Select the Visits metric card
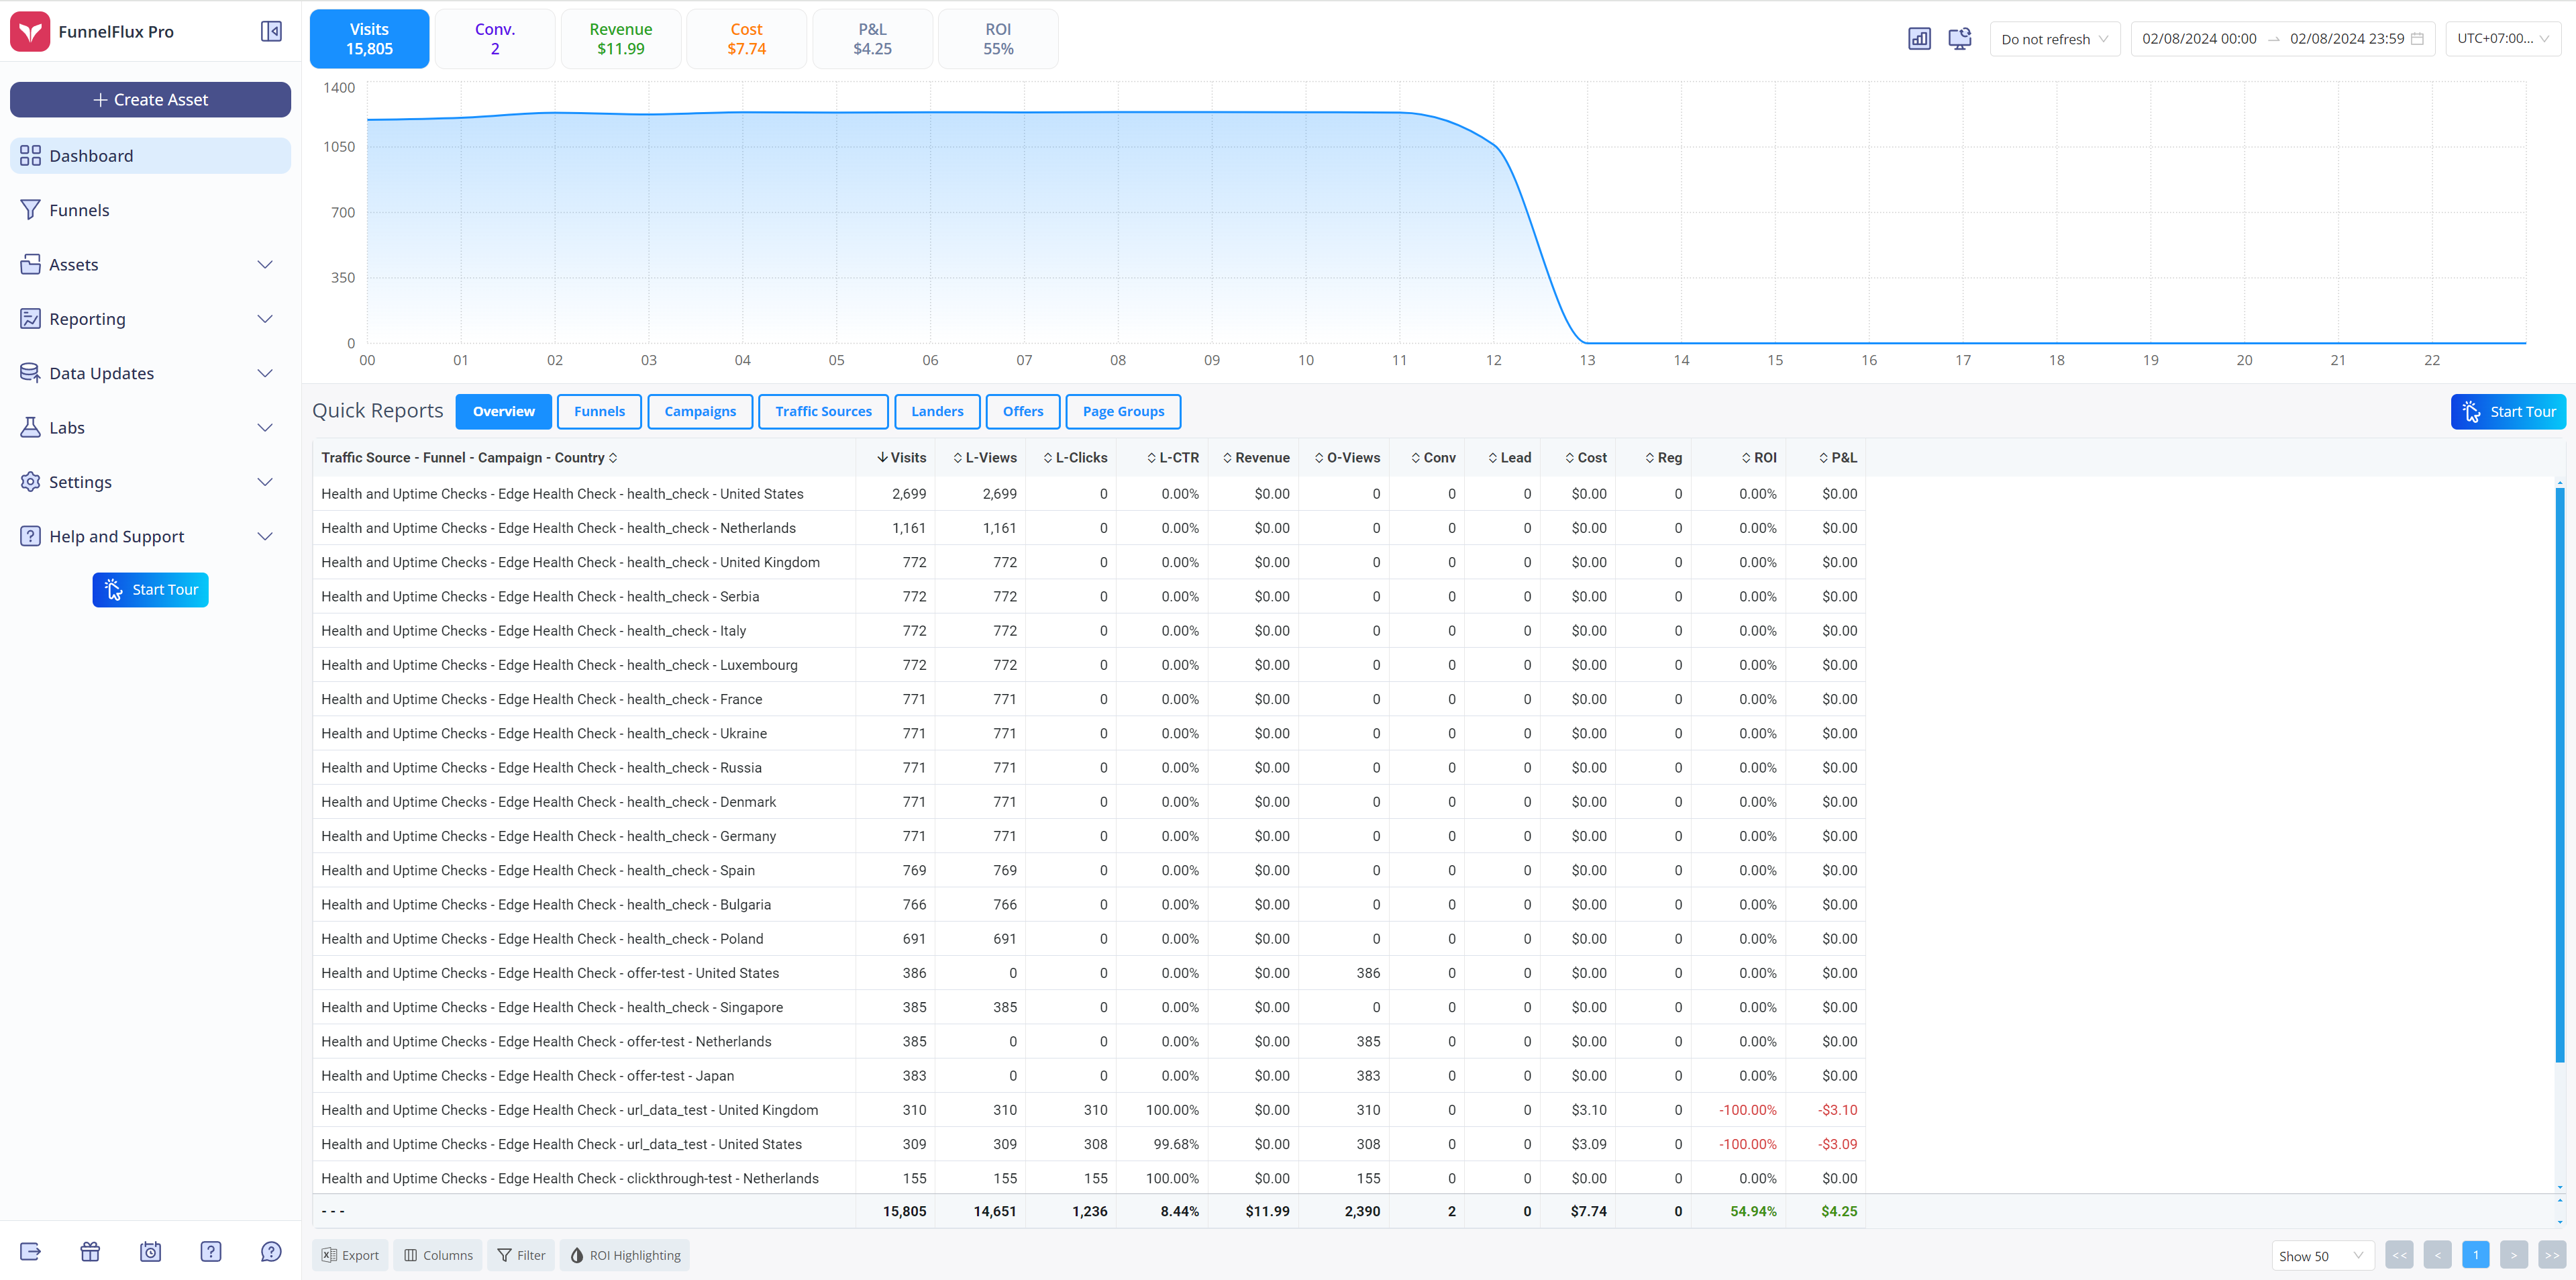Screen dimensions: 2576x1280 (x=369, y=38)
